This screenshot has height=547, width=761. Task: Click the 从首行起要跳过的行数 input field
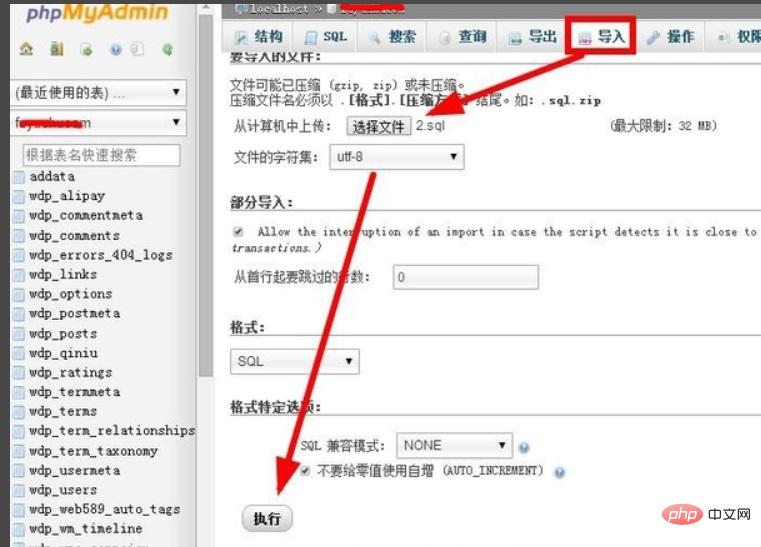pos(465,277)
